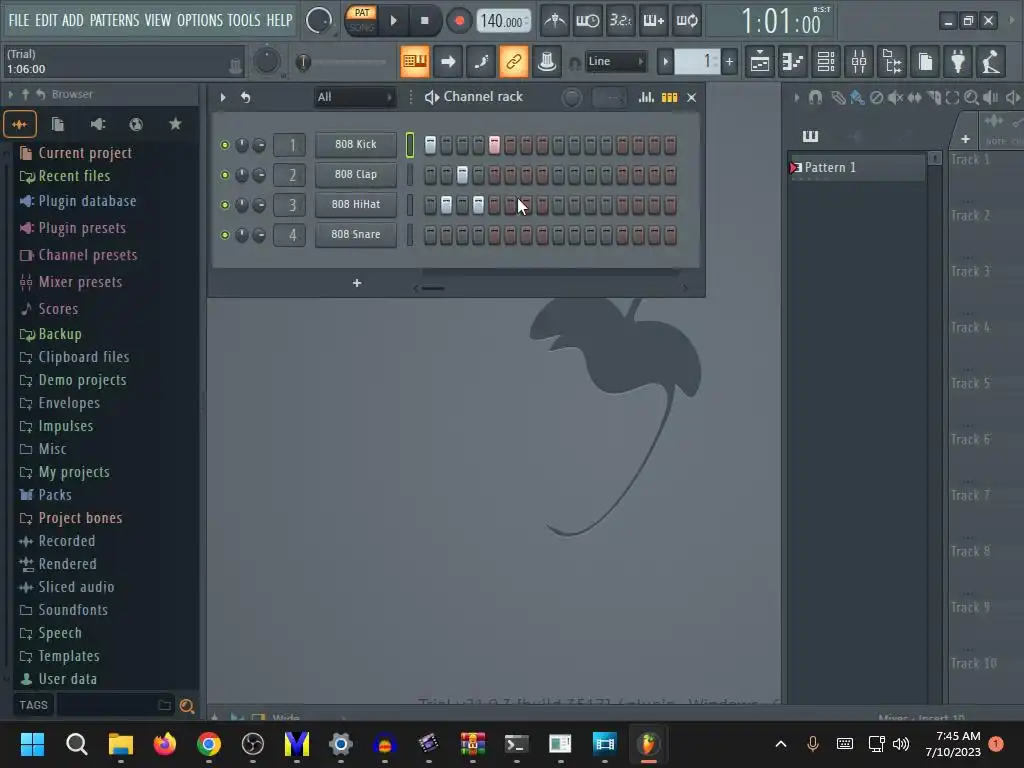Toggle graph editor icon in Channel rack

646,97
